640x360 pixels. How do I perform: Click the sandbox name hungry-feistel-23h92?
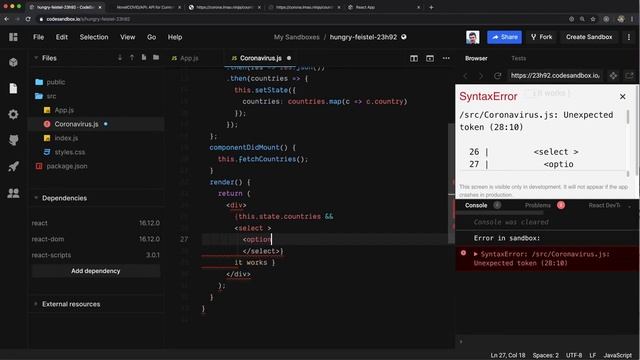click(x=363, y=37)
